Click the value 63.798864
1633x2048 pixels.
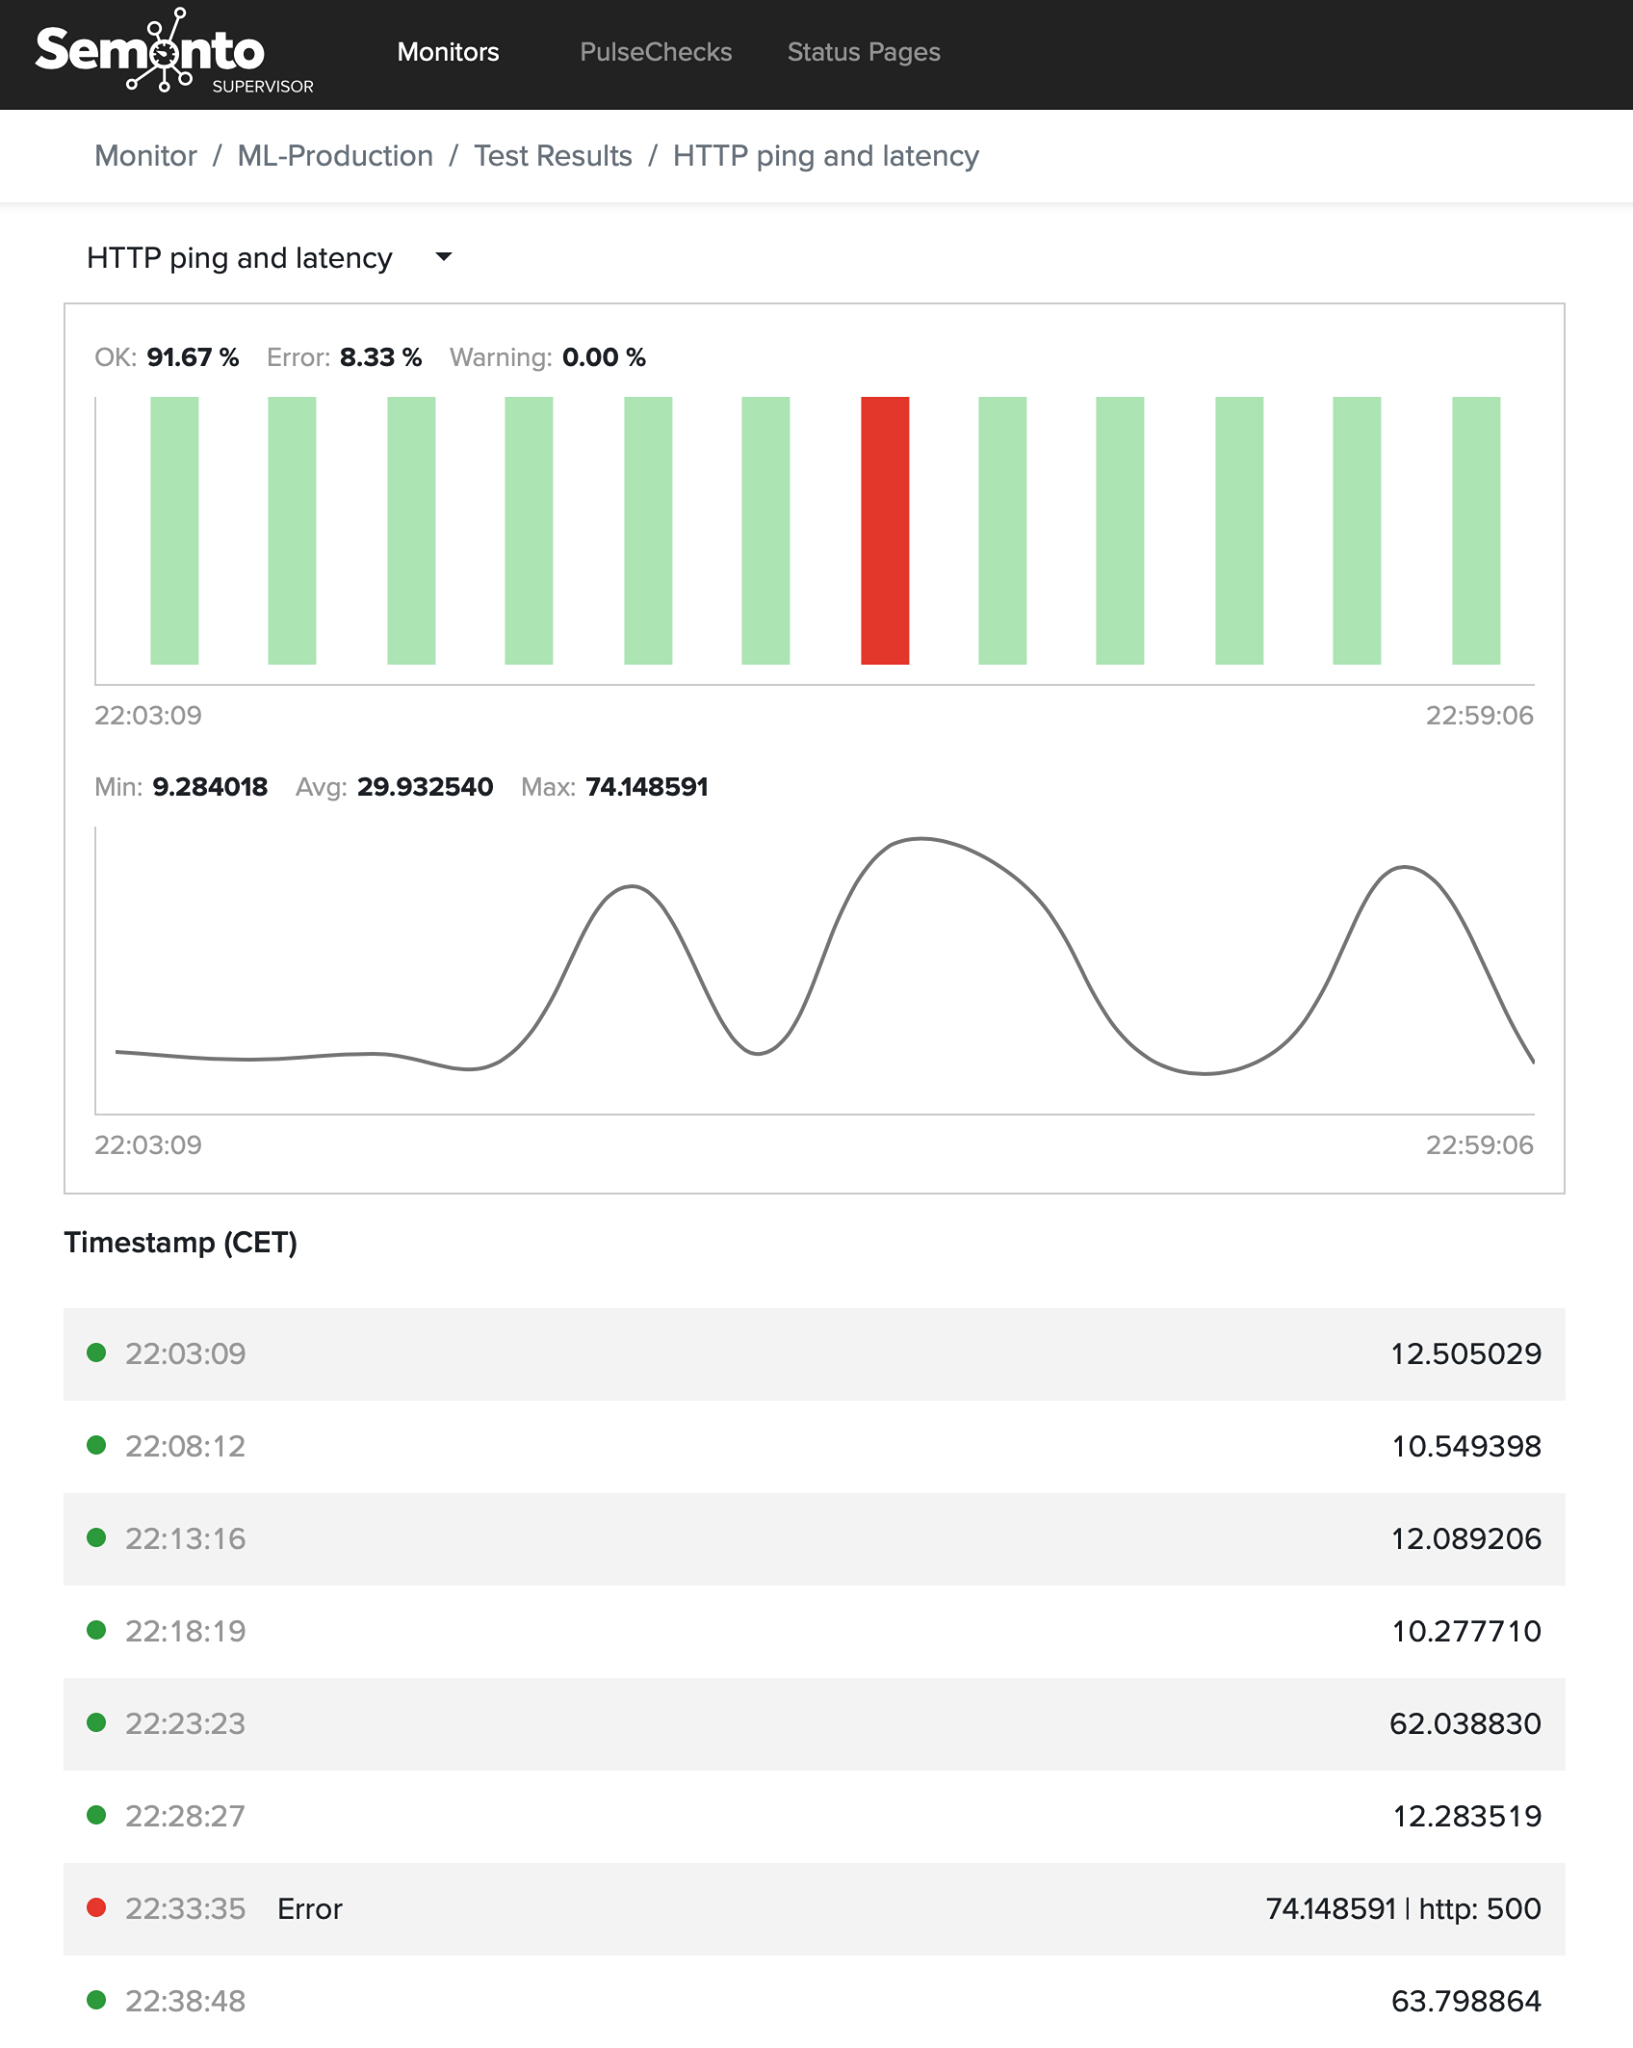pyautogui.click(x=1466, y=2001)
